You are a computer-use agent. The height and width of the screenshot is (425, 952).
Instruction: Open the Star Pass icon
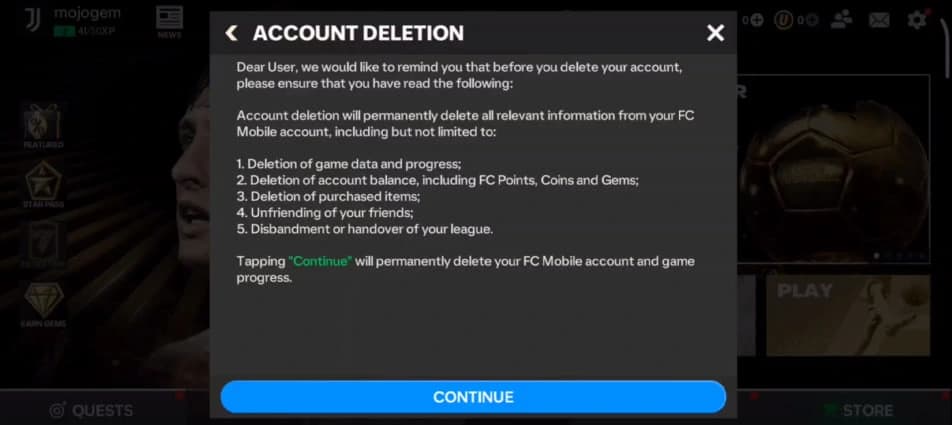coord(43,185)
